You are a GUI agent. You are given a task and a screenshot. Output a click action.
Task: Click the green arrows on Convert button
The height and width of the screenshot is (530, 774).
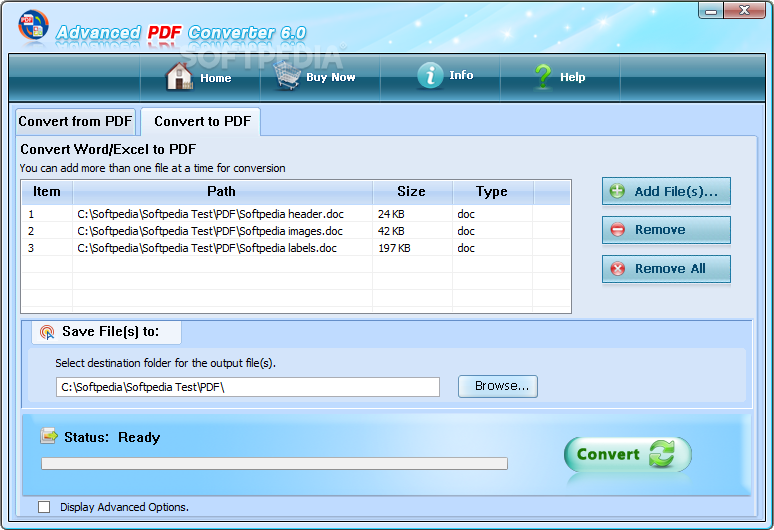tap(661, 453)
